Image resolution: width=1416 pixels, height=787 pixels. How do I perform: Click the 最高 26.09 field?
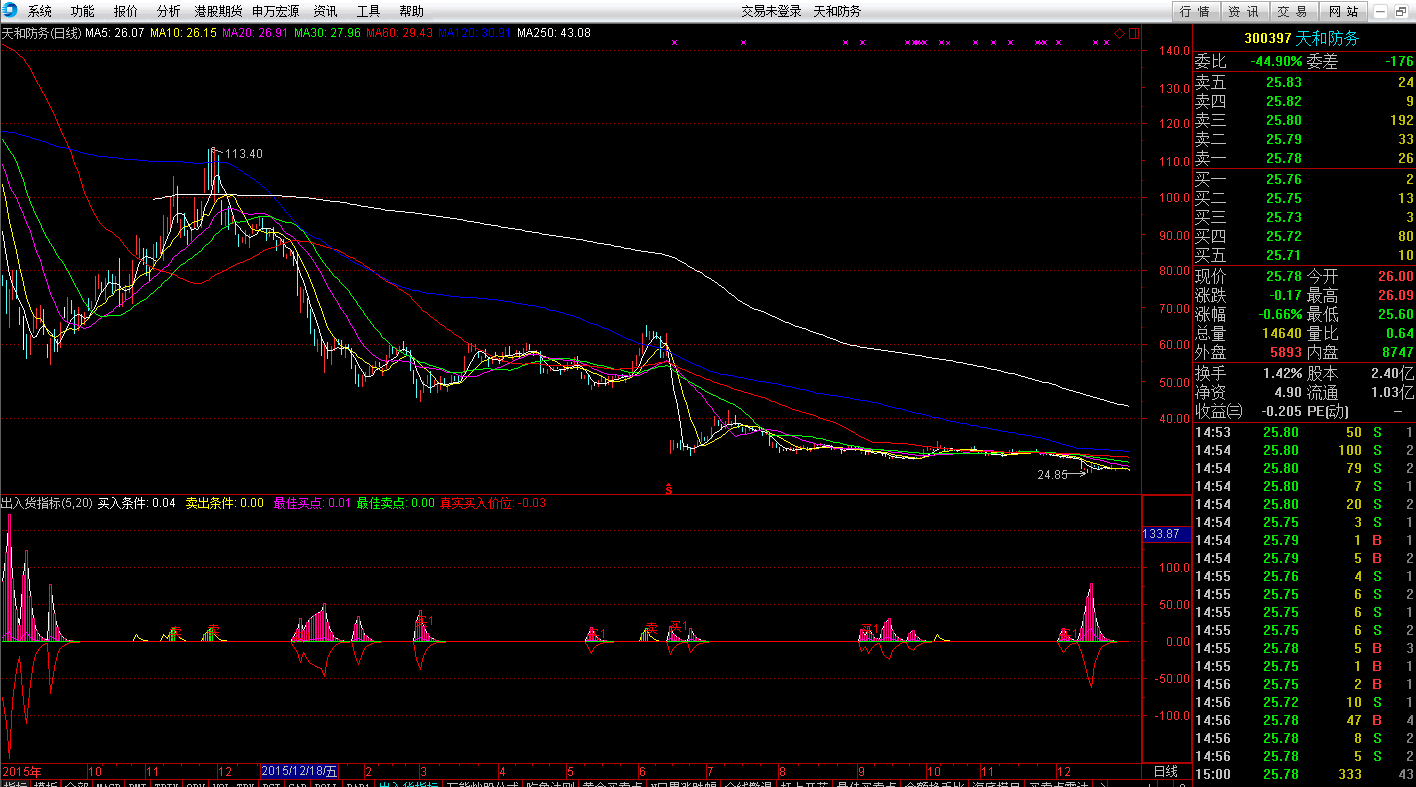tap(1360, 296)
